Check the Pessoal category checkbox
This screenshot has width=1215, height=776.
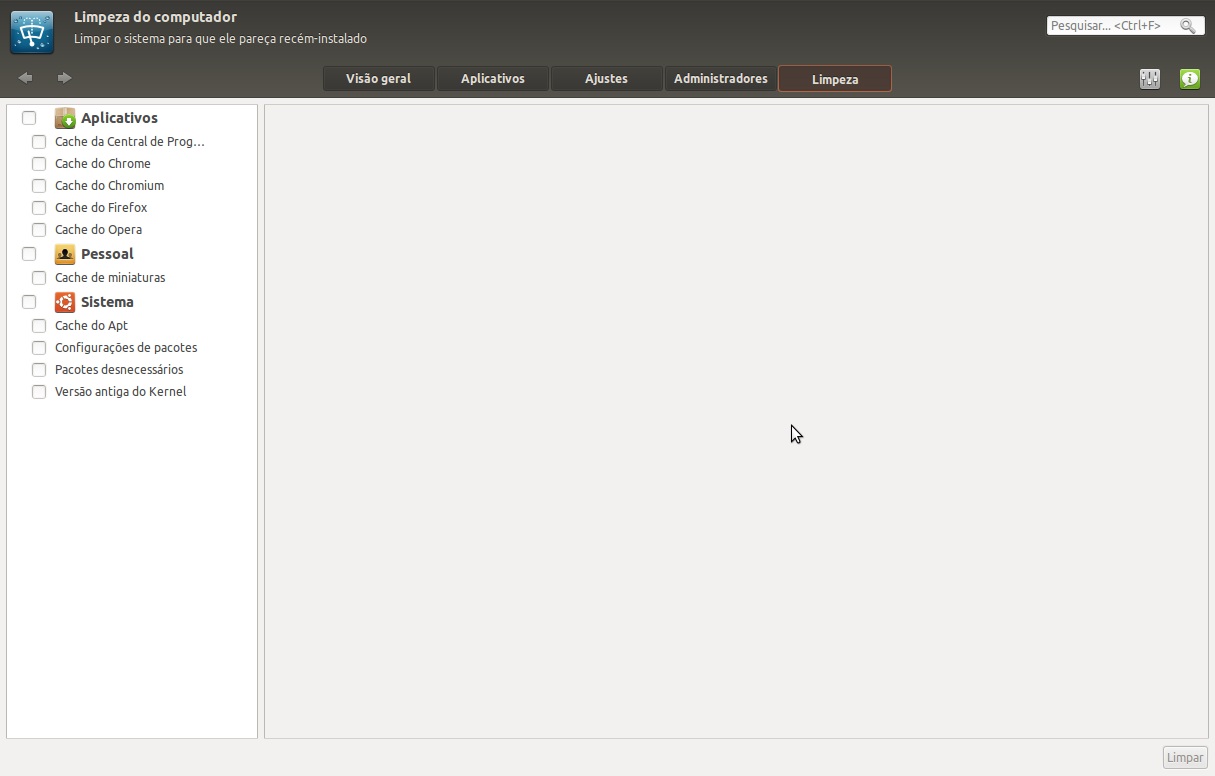[x=29, y=254]
